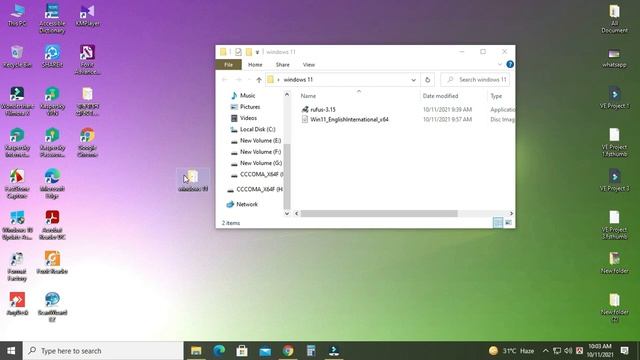Open New Volume (F:) in navigation pane

tap(260, 152)
